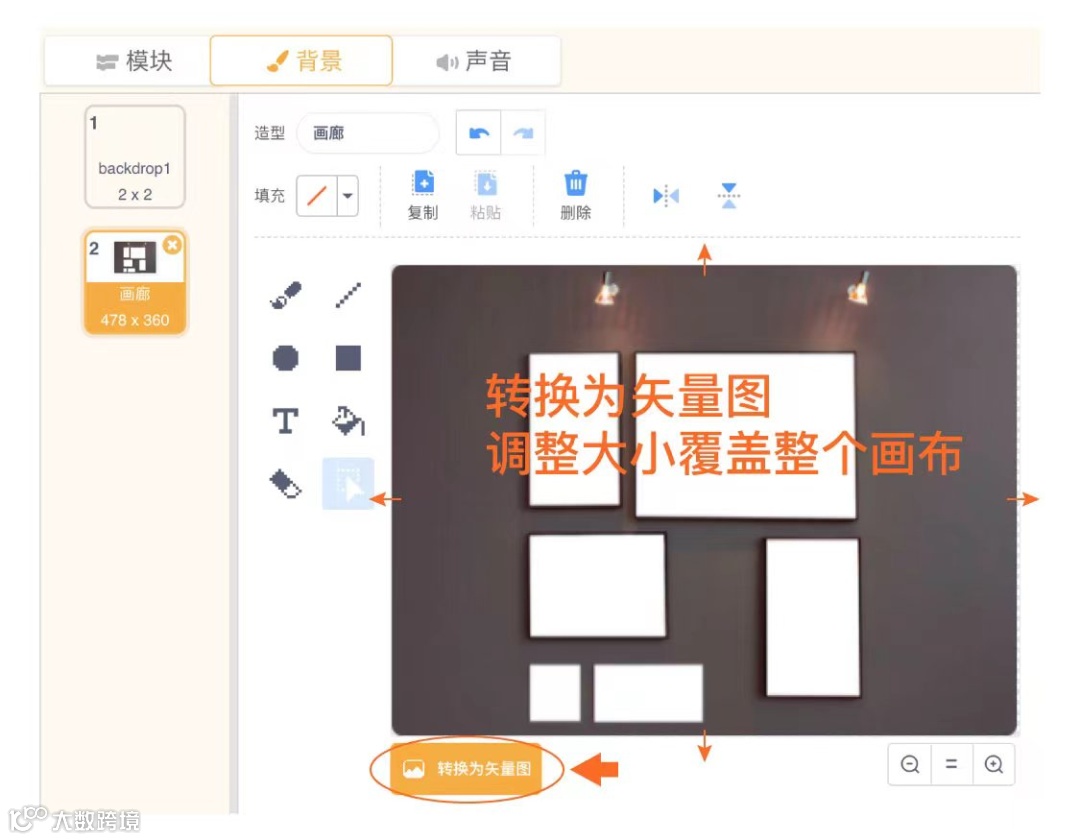Select the Eraser tool
The image size is (1080, 840).
(285, 483)
